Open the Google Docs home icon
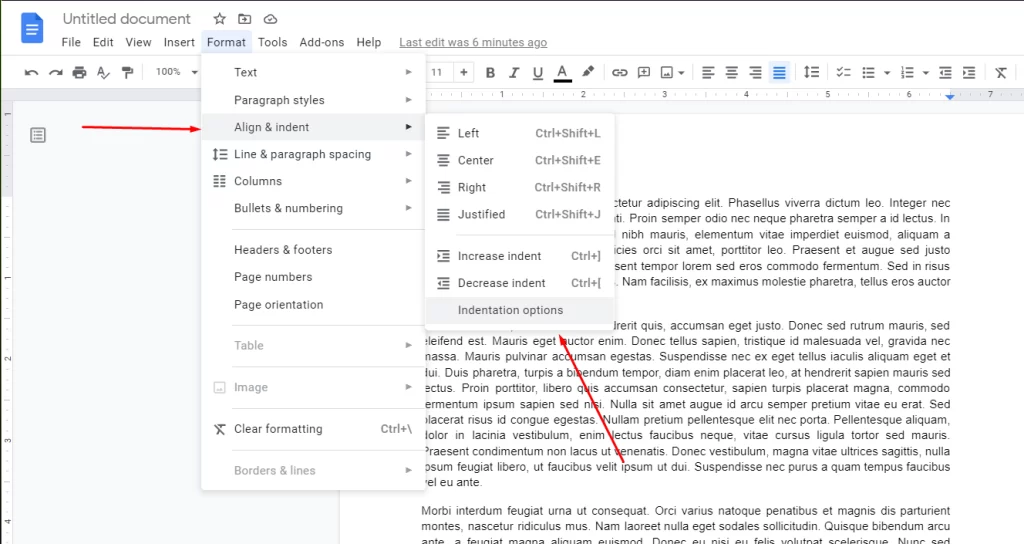1024x544 pixels. (32, 29)
